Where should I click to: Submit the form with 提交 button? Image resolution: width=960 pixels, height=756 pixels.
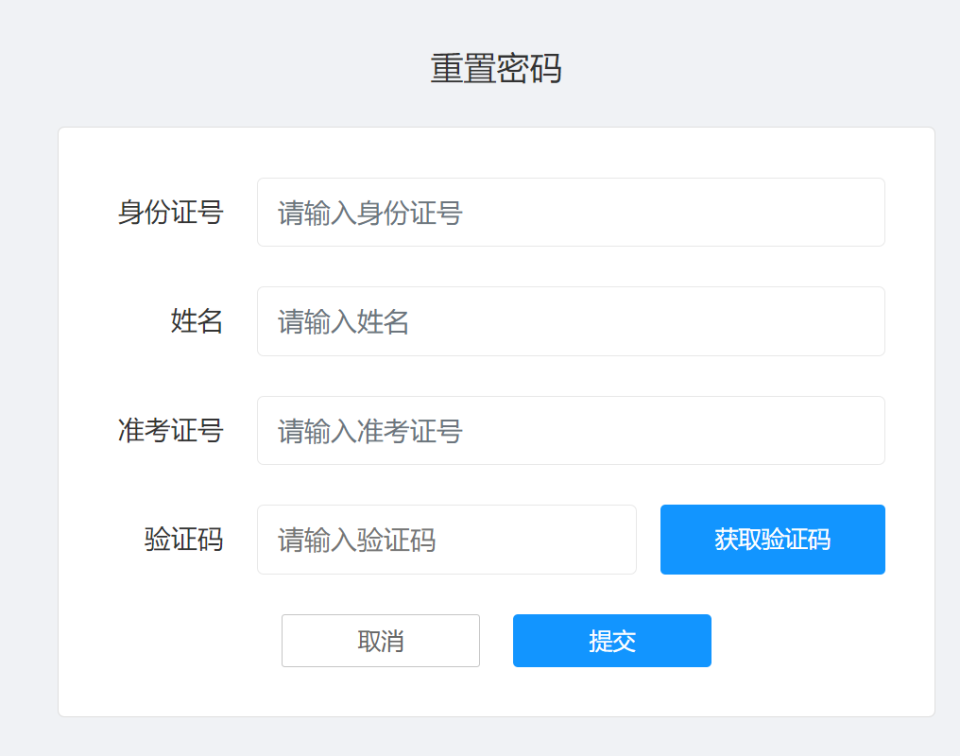[x=612, y=640]
